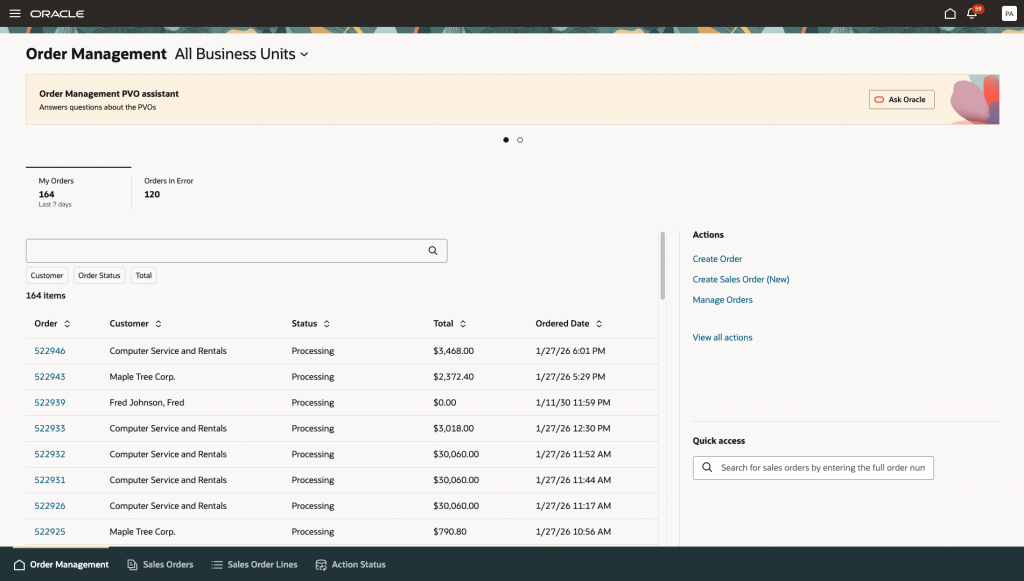1024x581 pixels.
Task: Click the 1/27/26 6:01 PM date cell
Action: 570,351
